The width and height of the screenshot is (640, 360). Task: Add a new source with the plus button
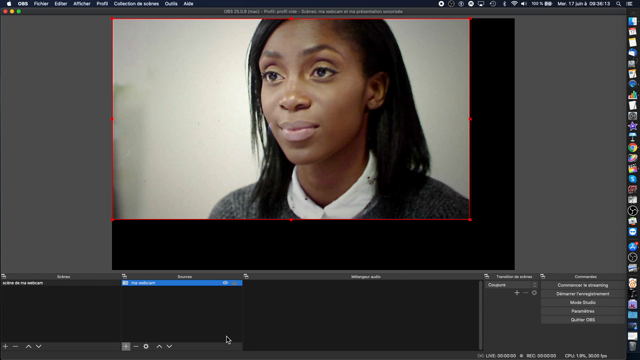126,346
